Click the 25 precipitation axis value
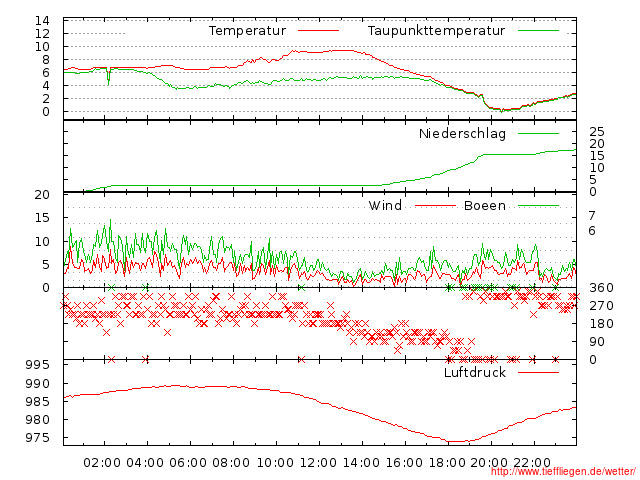 point(597,131)
